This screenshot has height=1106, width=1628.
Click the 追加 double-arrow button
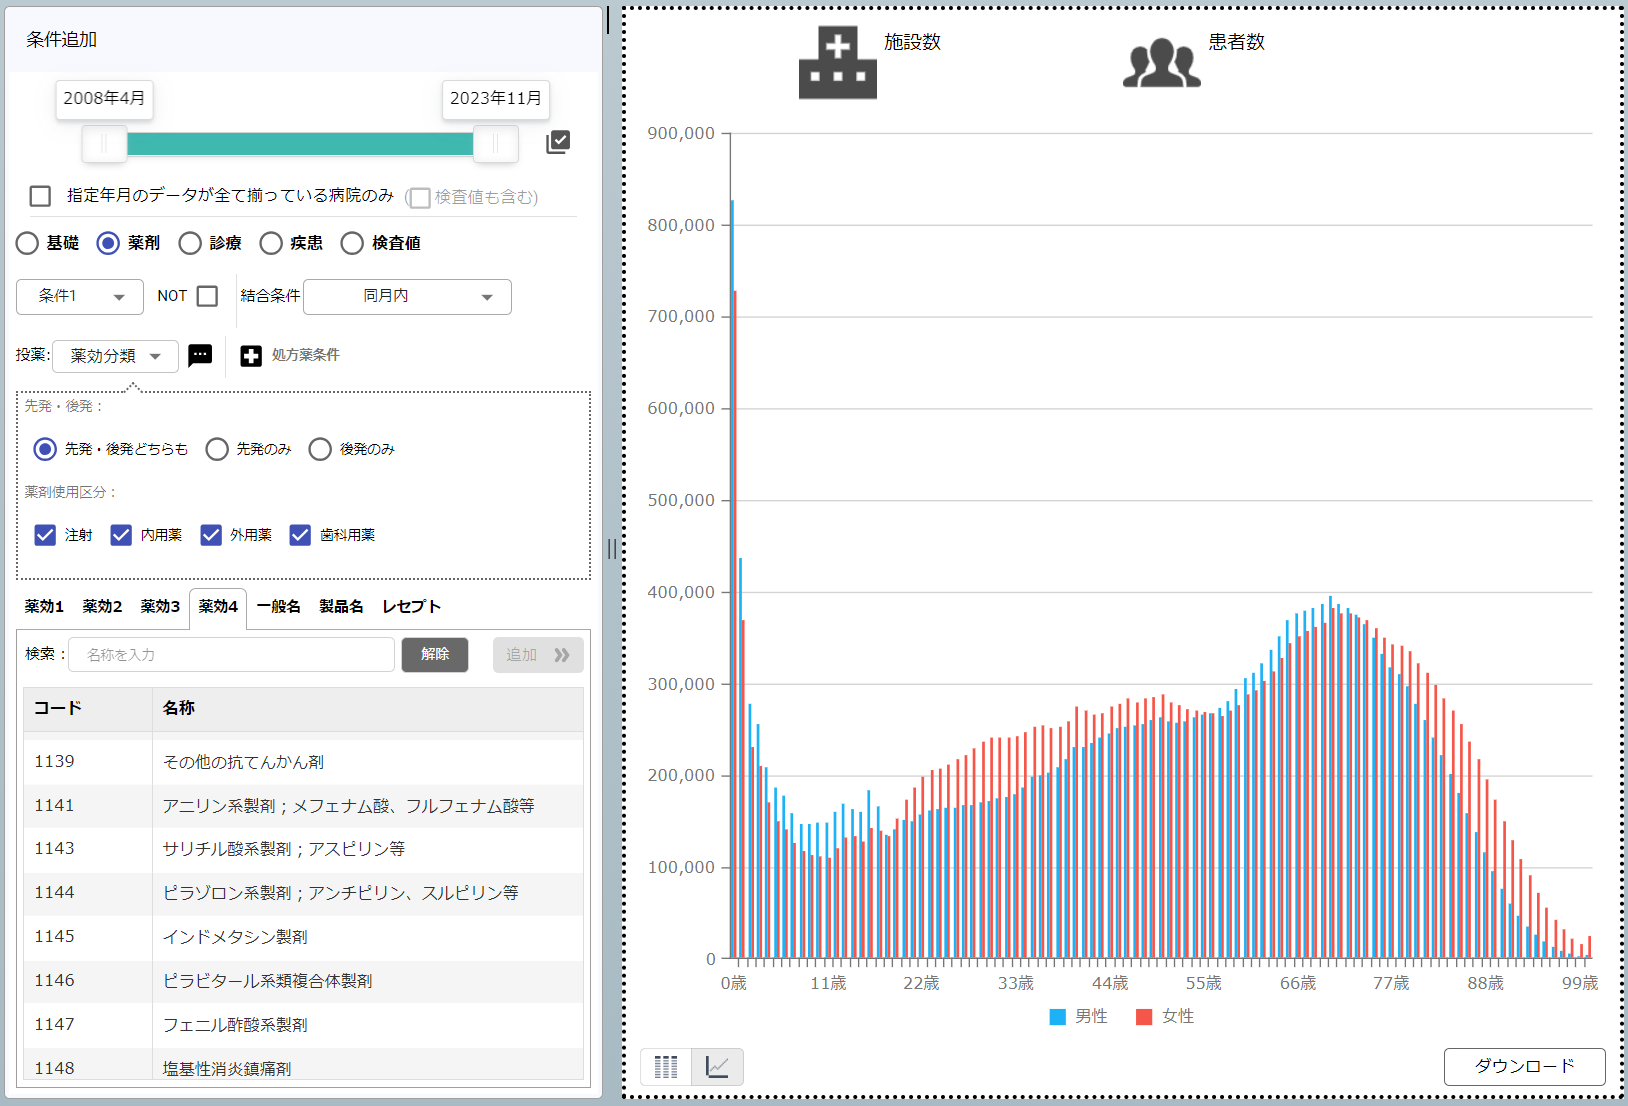point(538,655)
